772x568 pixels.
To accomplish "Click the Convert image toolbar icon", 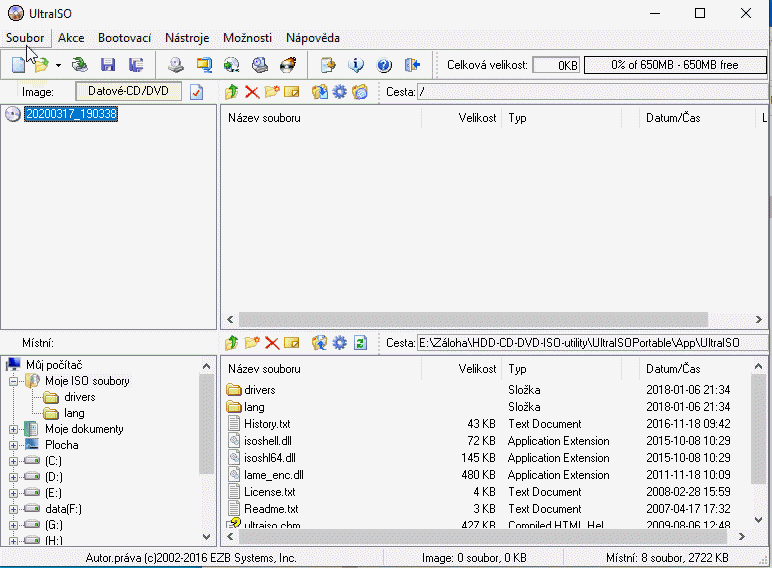I will 231,64.
